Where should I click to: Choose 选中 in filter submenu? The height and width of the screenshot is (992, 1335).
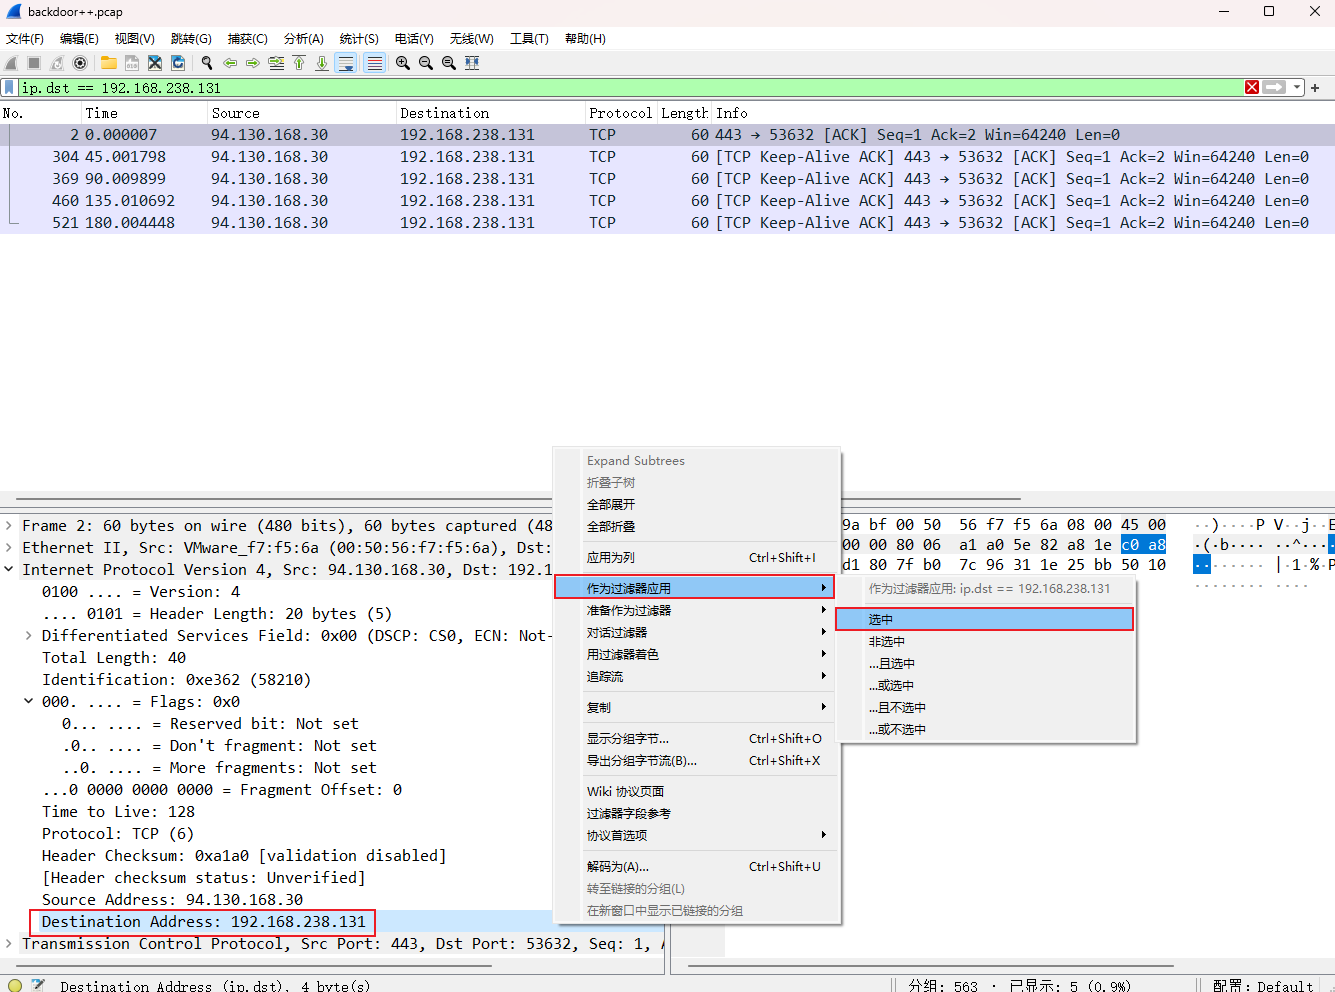click(985, 619)
